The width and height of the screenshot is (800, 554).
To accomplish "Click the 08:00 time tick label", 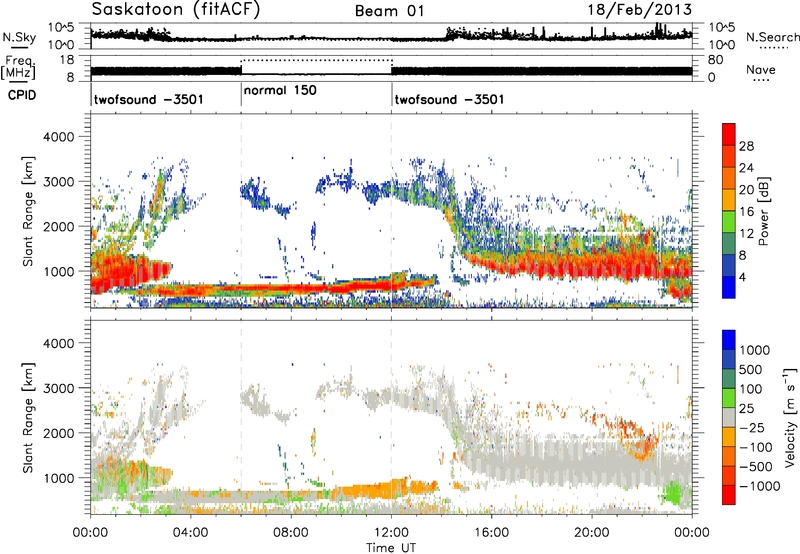I will click(291, 533).
